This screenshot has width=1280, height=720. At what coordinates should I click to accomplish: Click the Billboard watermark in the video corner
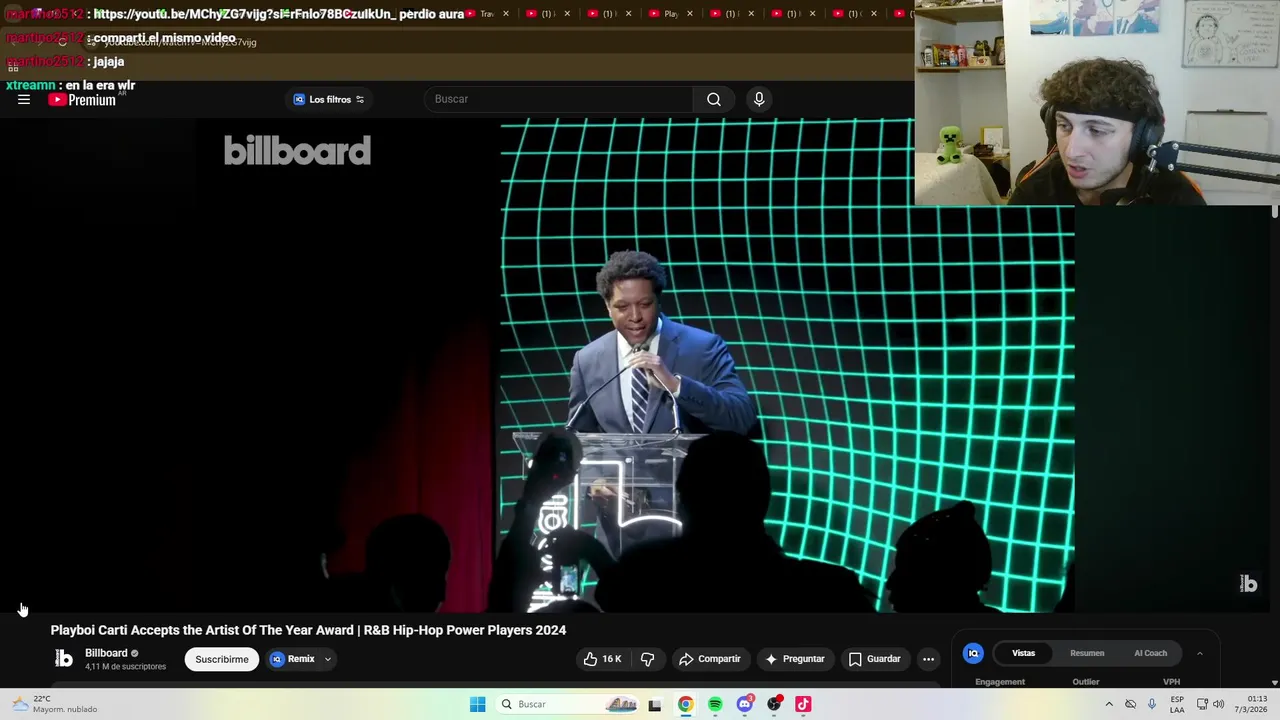coord(1248,583)
